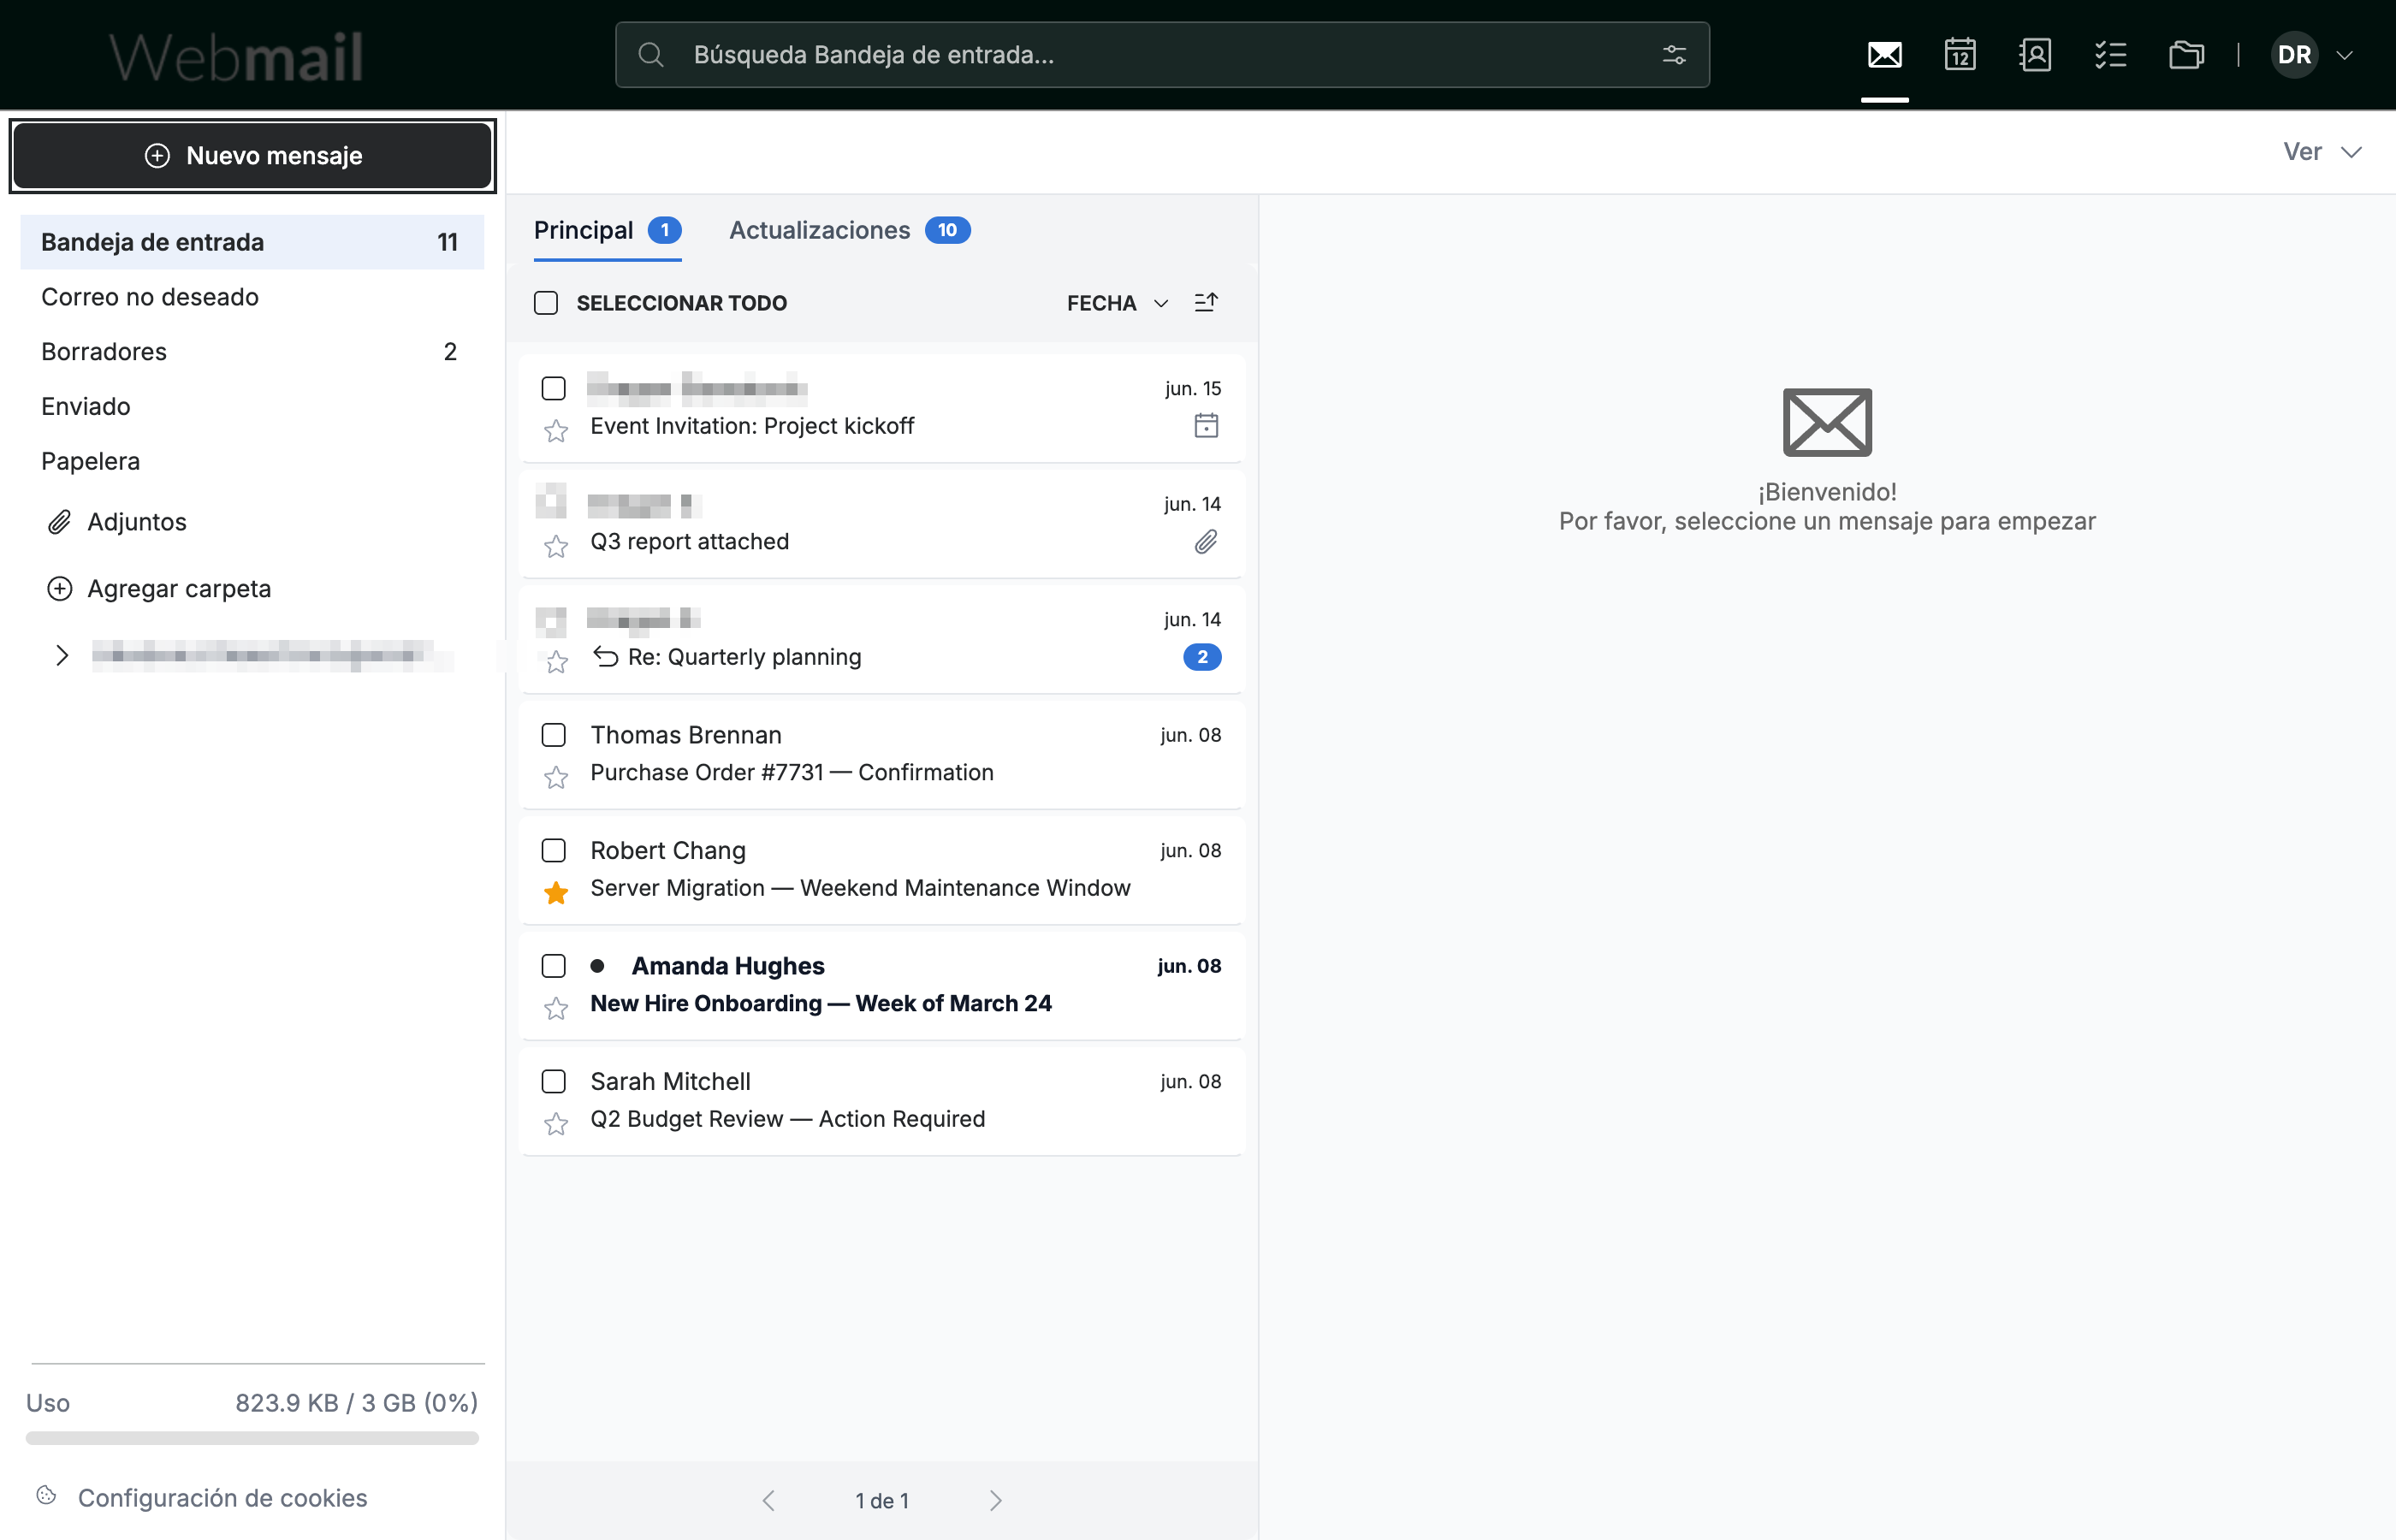The image size is (2396, 1540).
Task: Open the Contacts icon in header
Action: (2035, 54)
